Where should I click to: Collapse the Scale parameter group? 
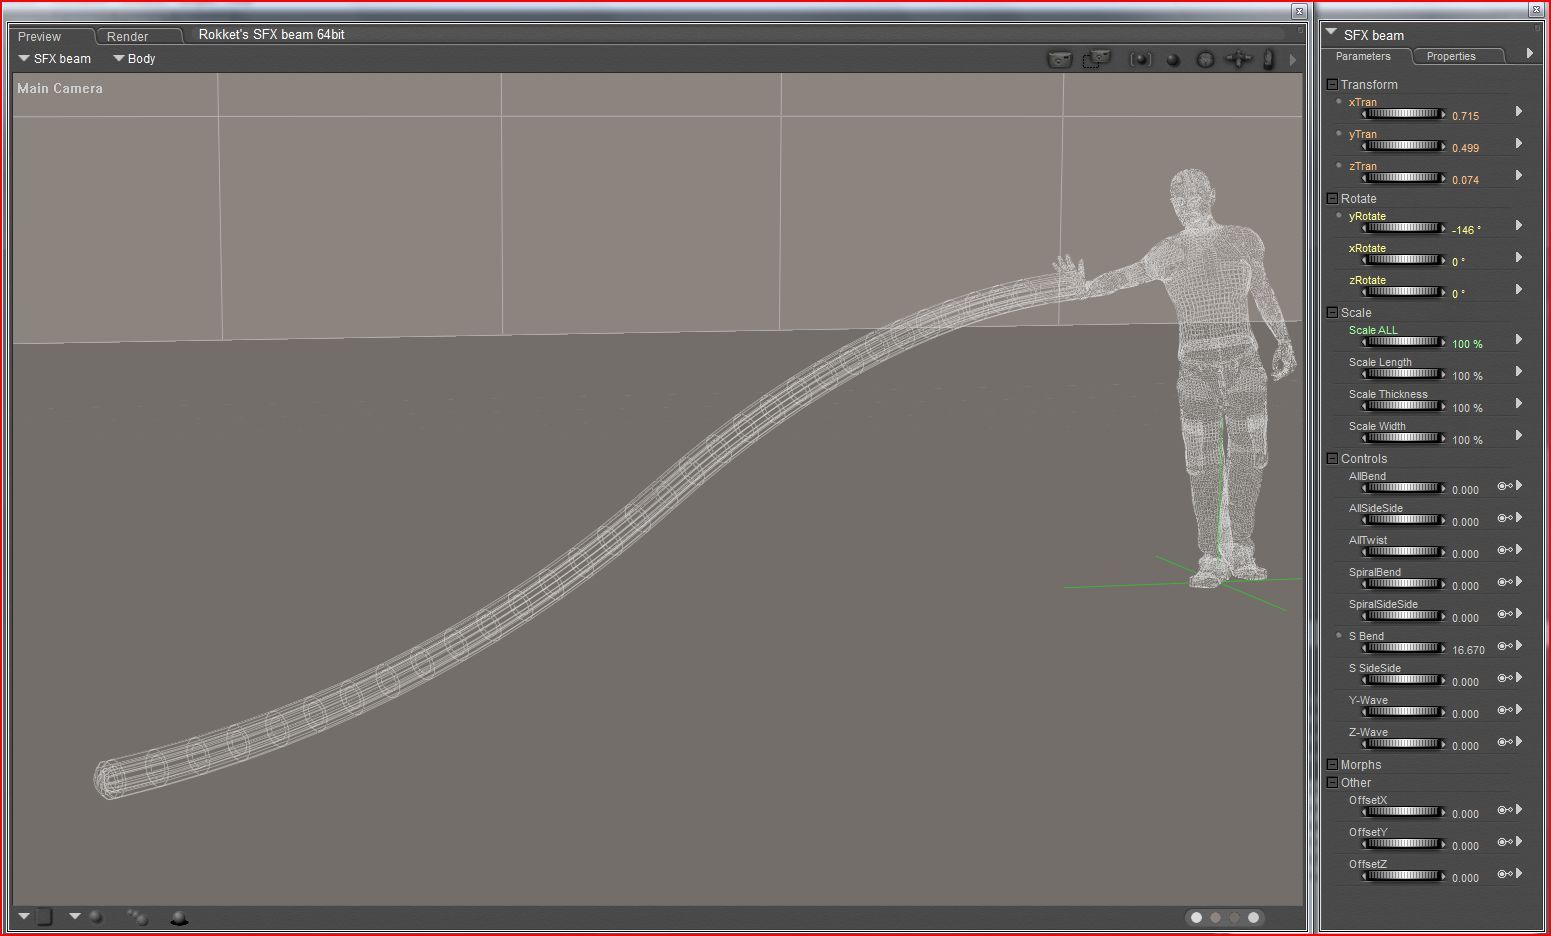1332,313
